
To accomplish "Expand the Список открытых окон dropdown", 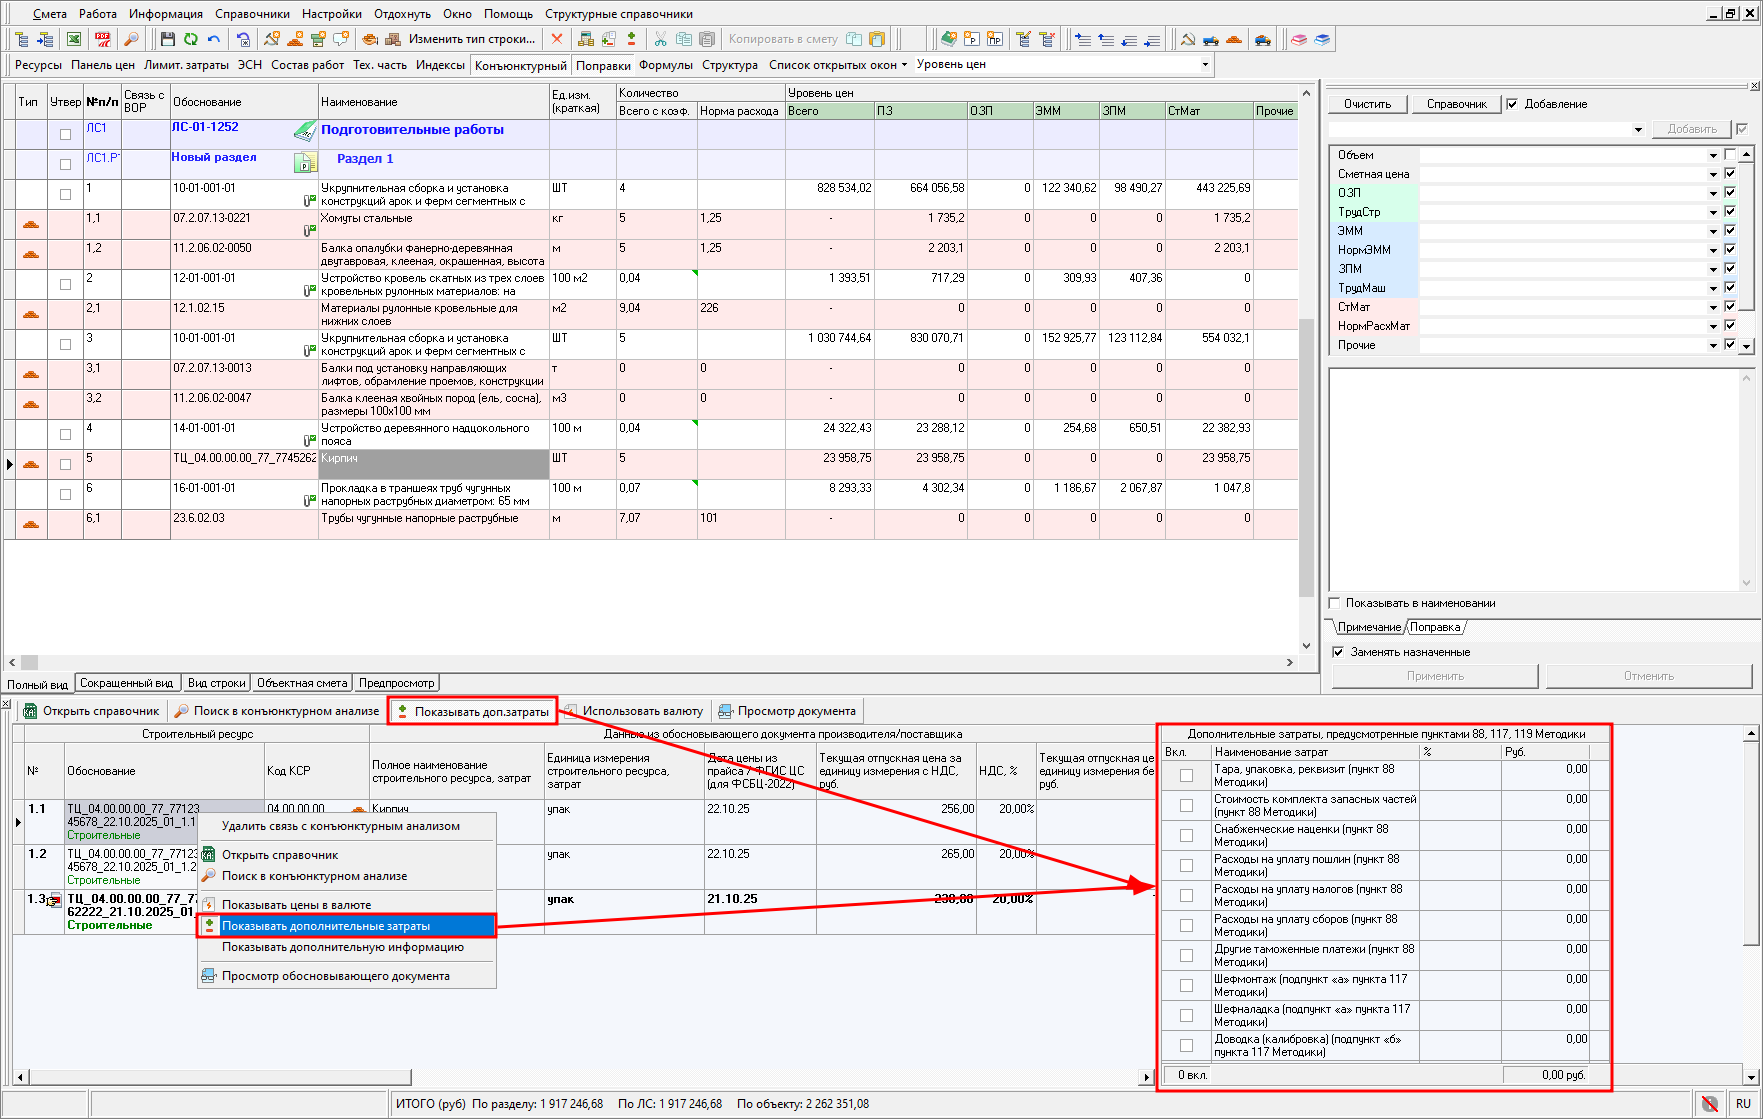I will point(838,65).
